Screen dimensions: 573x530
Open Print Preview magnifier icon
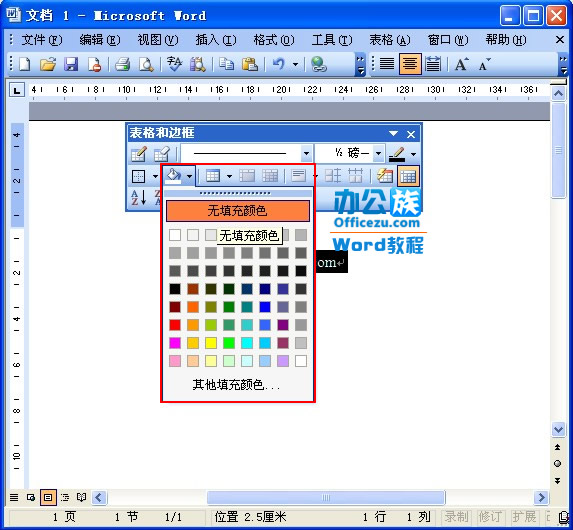point(146,64)
